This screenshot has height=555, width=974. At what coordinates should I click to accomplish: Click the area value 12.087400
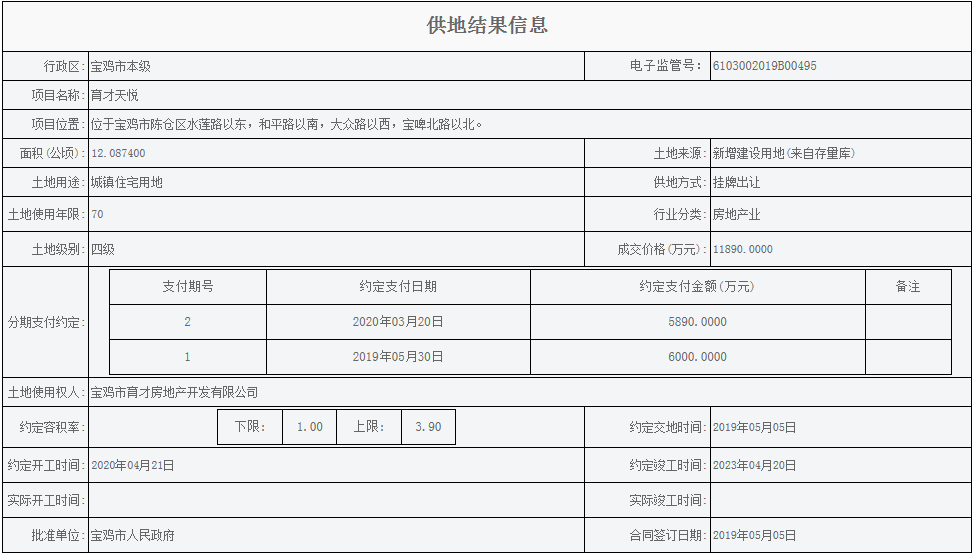[119, 154]
